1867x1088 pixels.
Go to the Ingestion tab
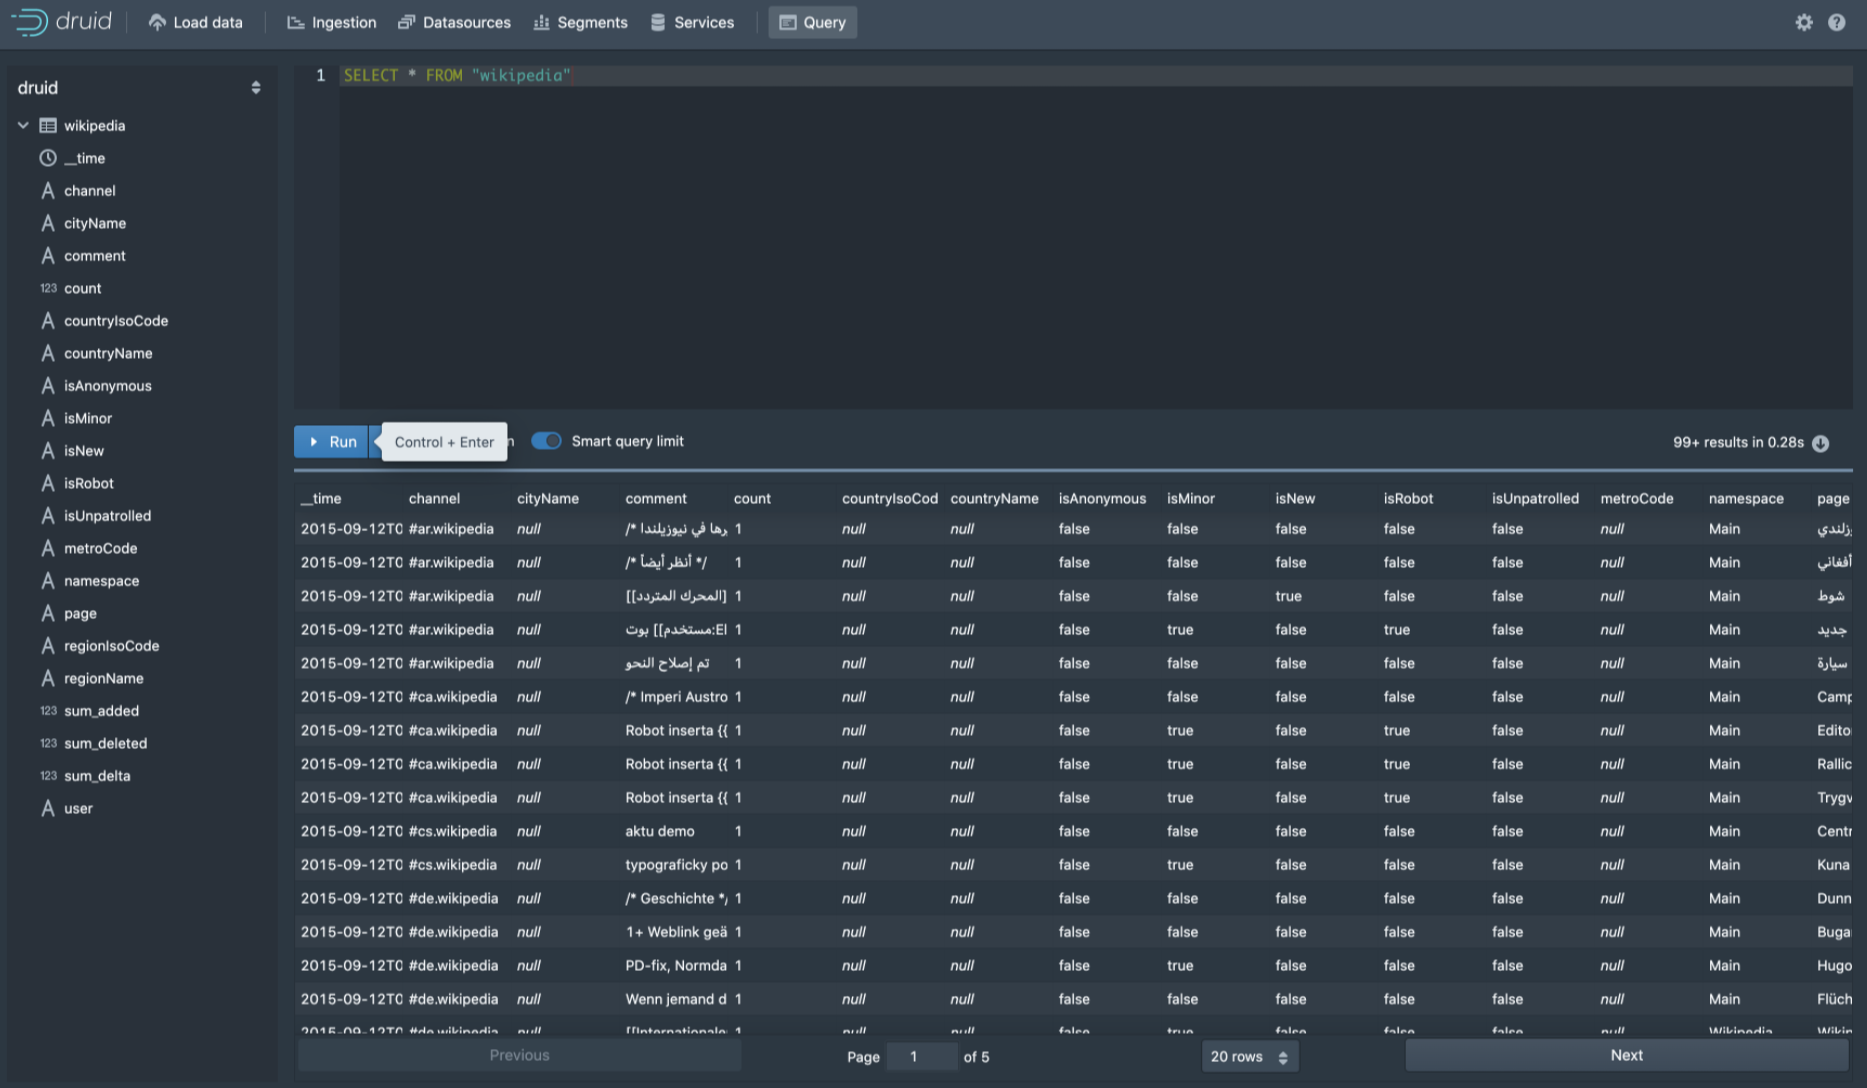pos(332,22)
